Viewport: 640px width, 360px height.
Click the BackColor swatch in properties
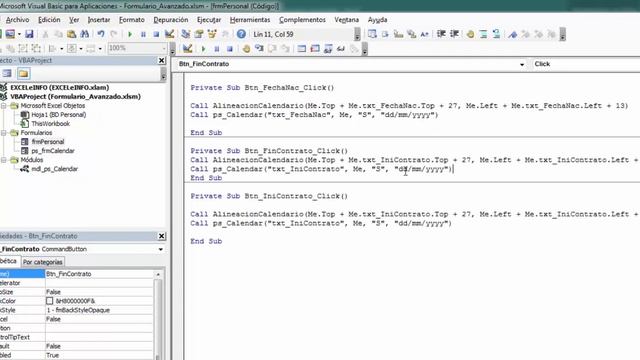[x=49, y=301]
